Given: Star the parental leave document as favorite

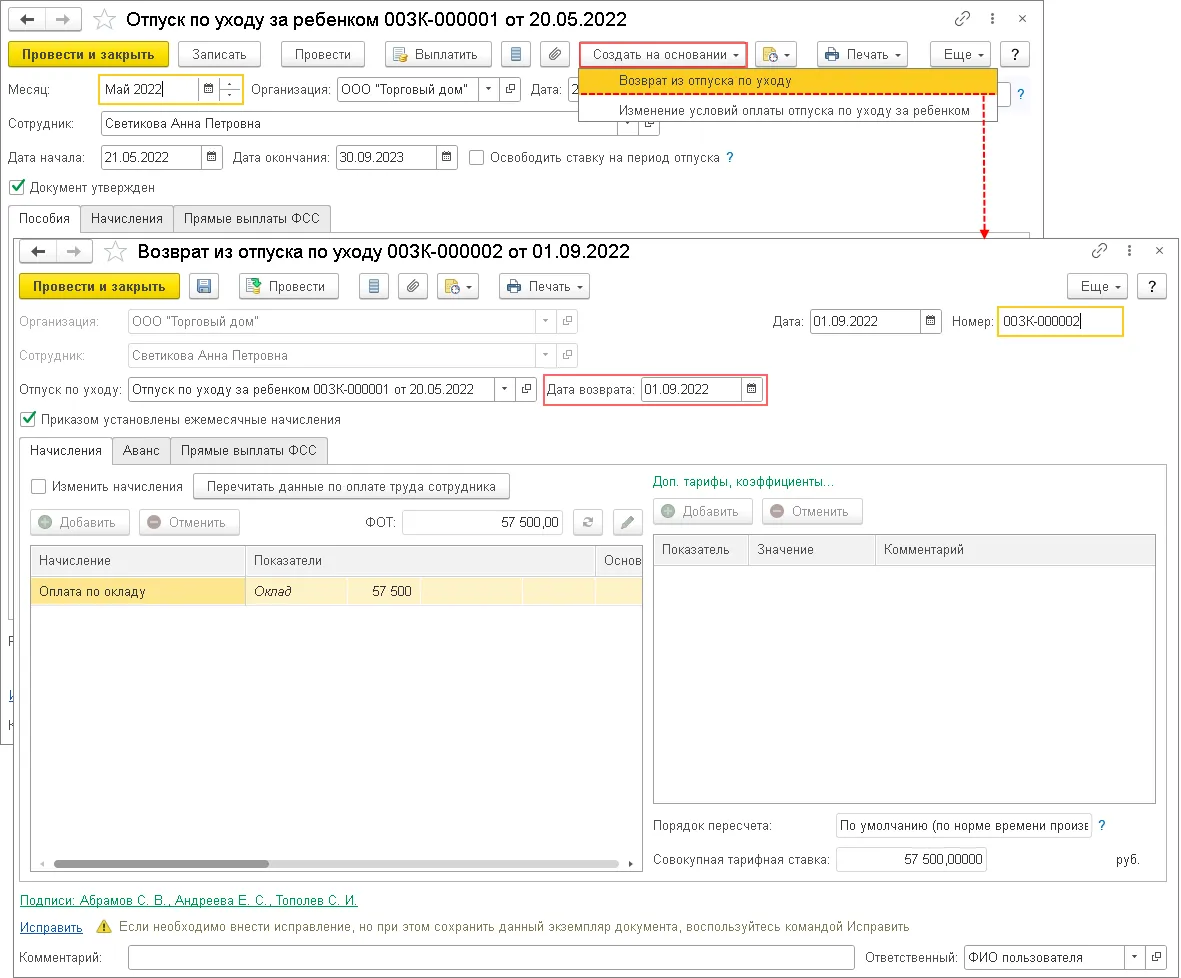Looking at the screenshot, I should pyautogui.click(x=104, y=20).
